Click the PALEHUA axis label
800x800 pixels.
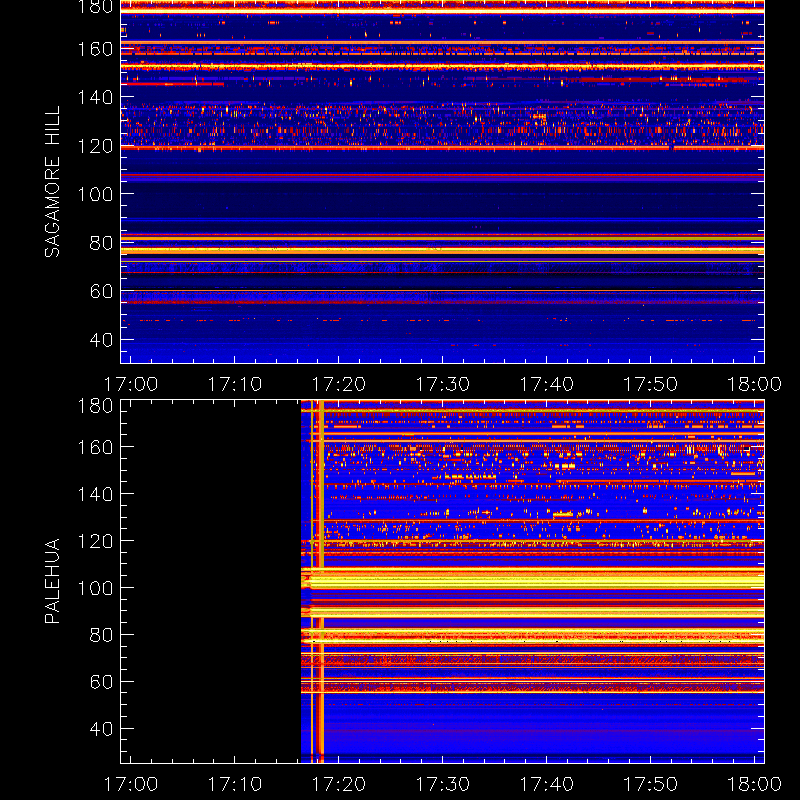point(52,581)
